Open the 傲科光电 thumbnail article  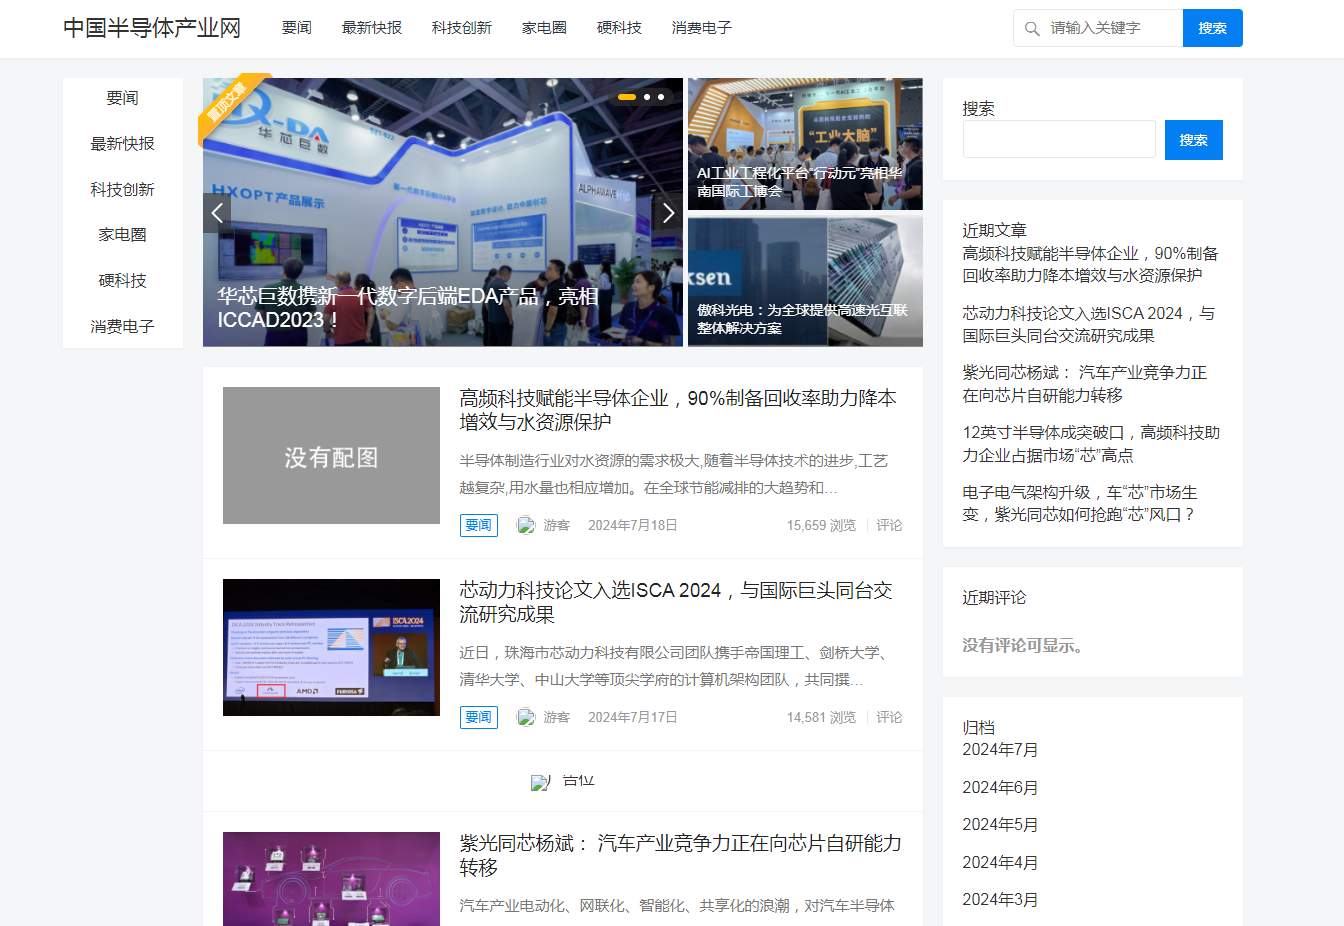tap(805, 281)
